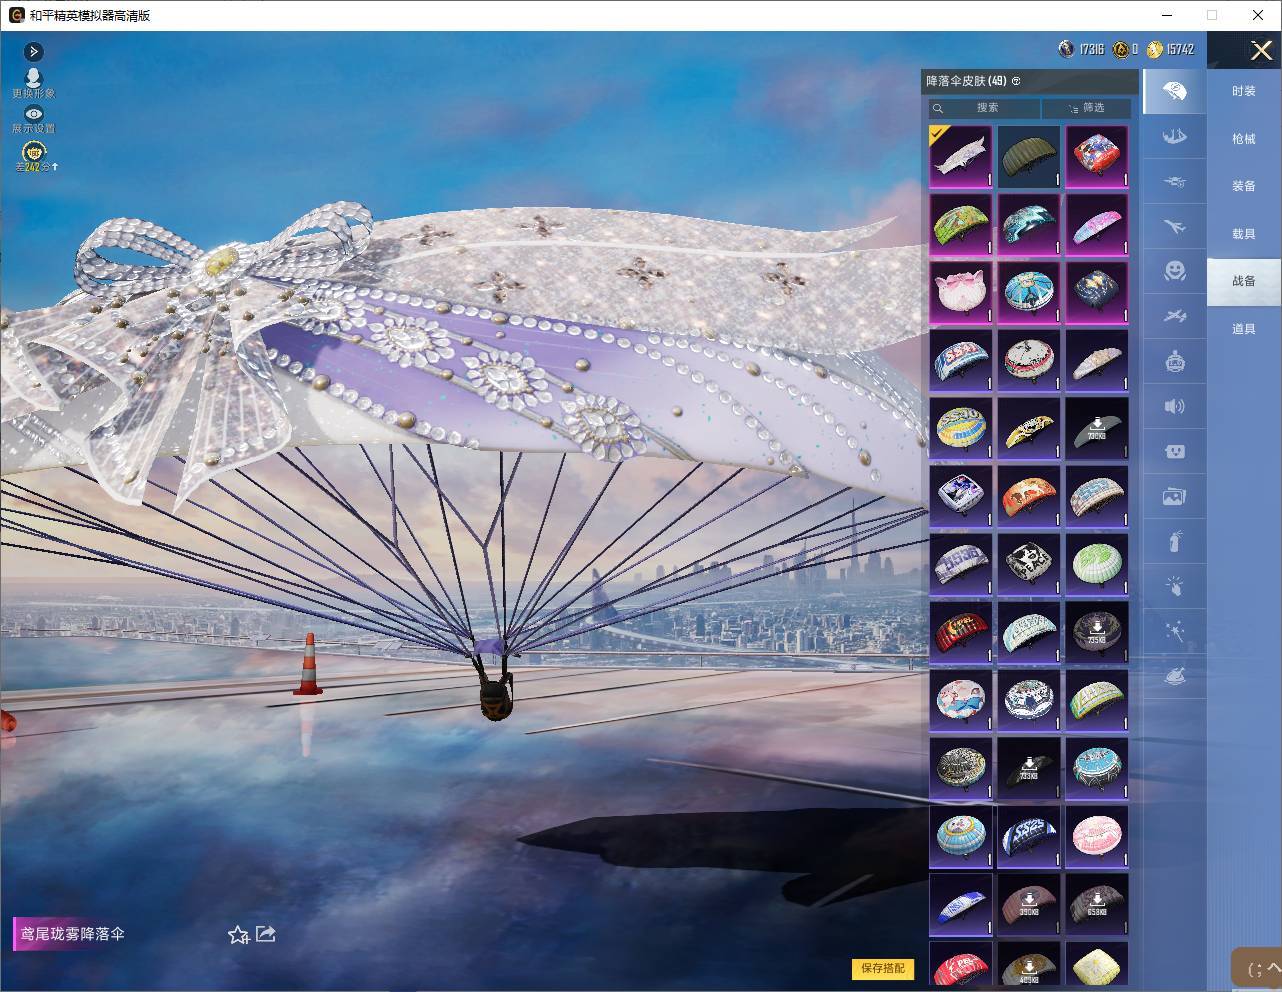
Task: Switch to the 枪械 tab
Action: [1244, 139]
